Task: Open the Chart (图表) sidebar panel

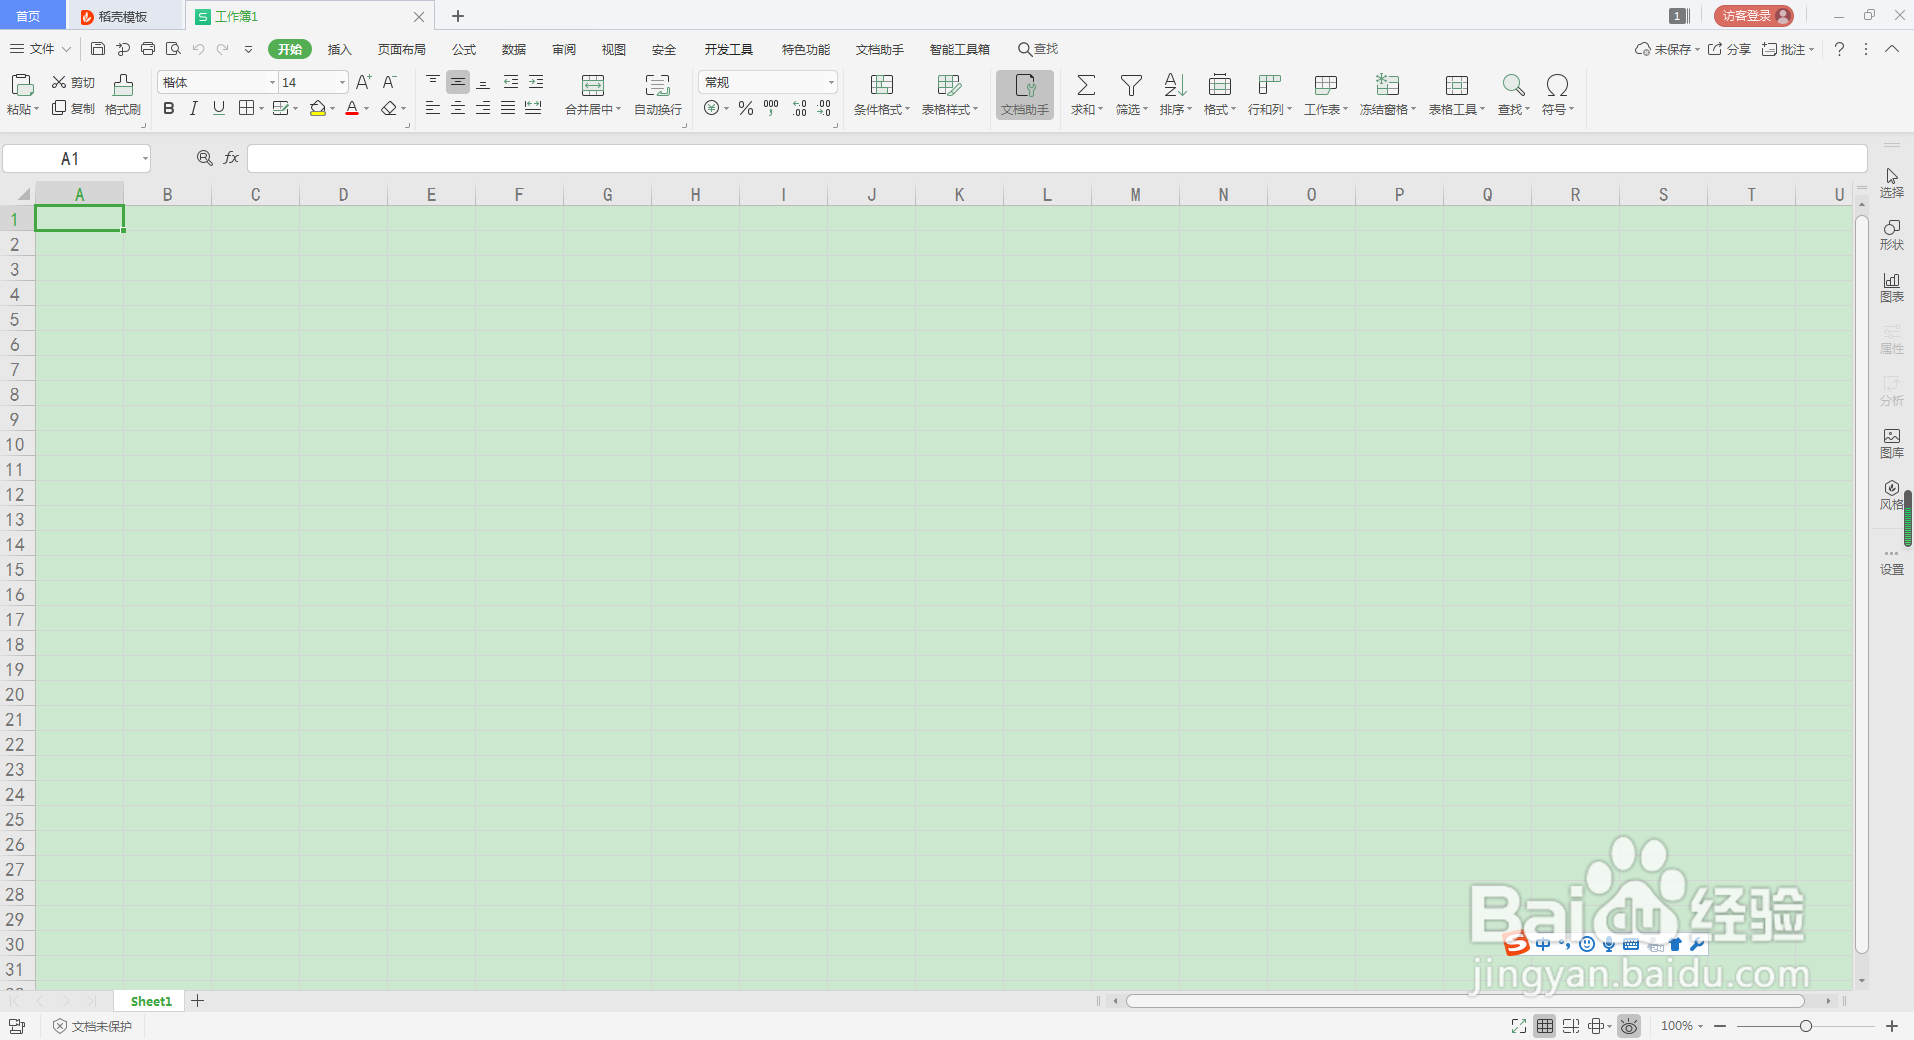Action: (x=1892, y=287)
